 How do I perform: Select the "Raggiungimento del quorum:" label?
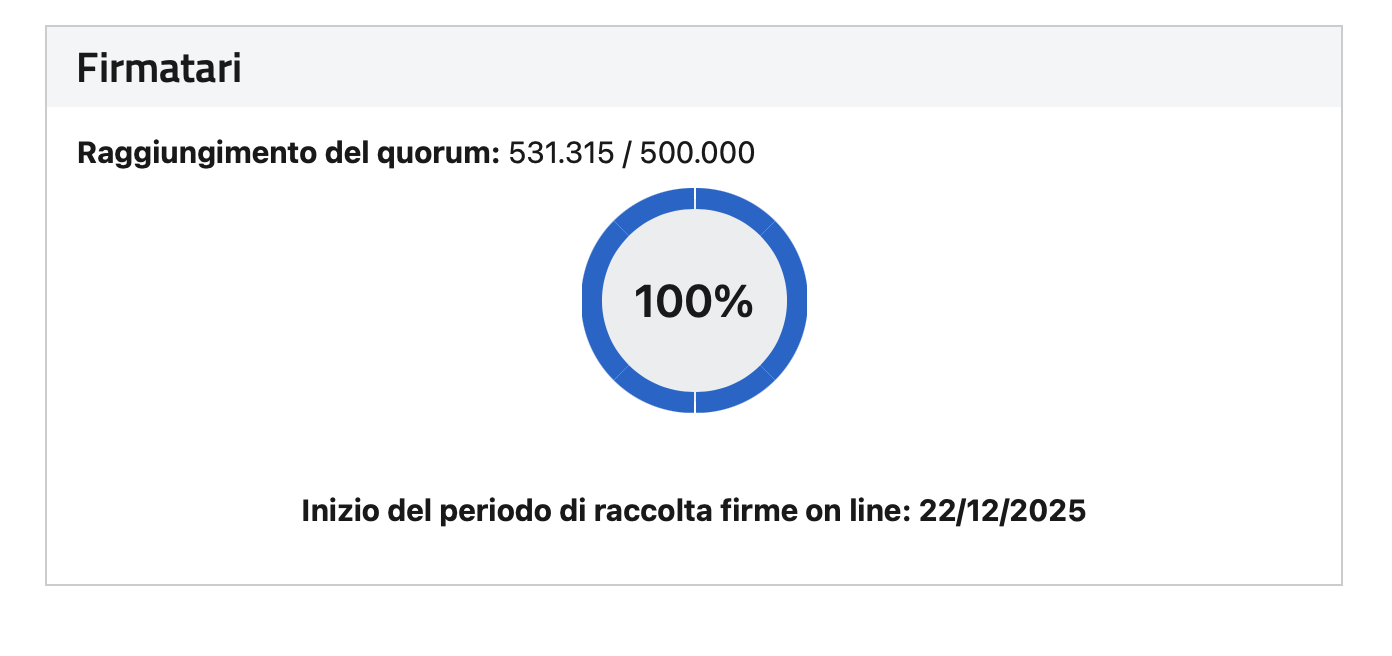coord(287,153)
